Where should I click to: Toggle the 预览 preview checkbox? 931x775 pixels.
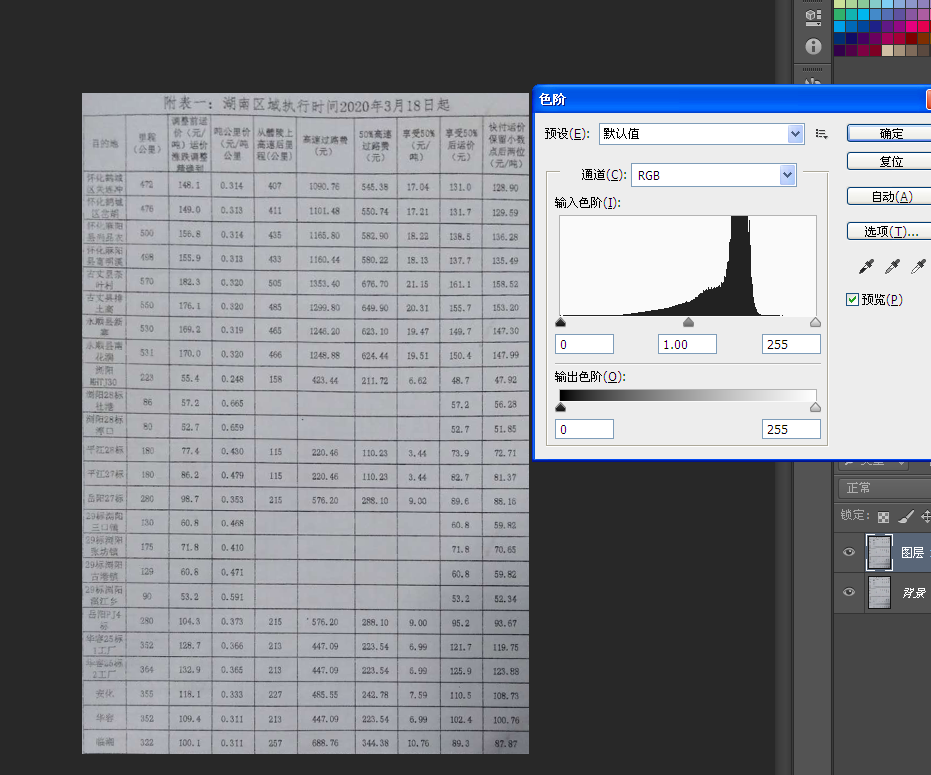pos(852,299)
